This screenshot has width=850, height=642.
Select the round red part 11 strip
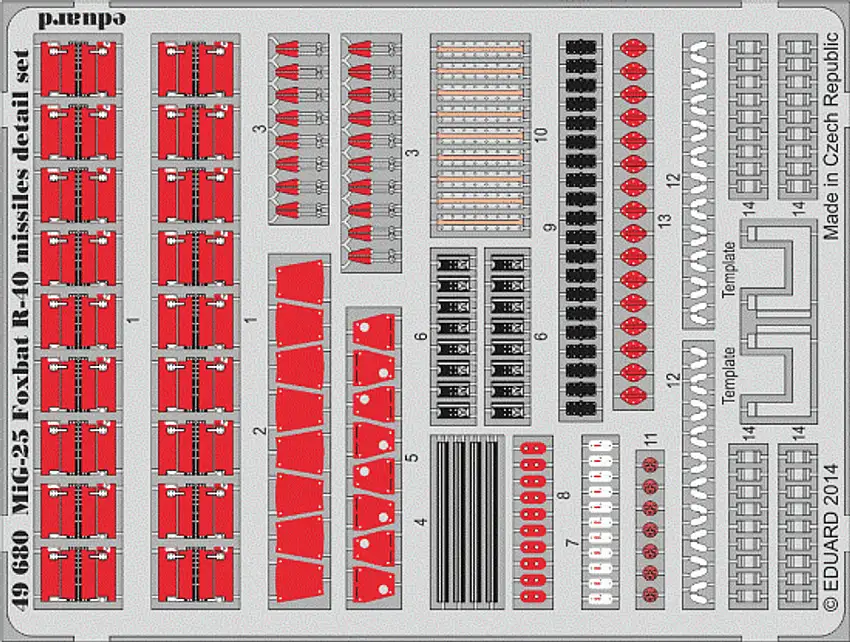click(x=650, y=526)
